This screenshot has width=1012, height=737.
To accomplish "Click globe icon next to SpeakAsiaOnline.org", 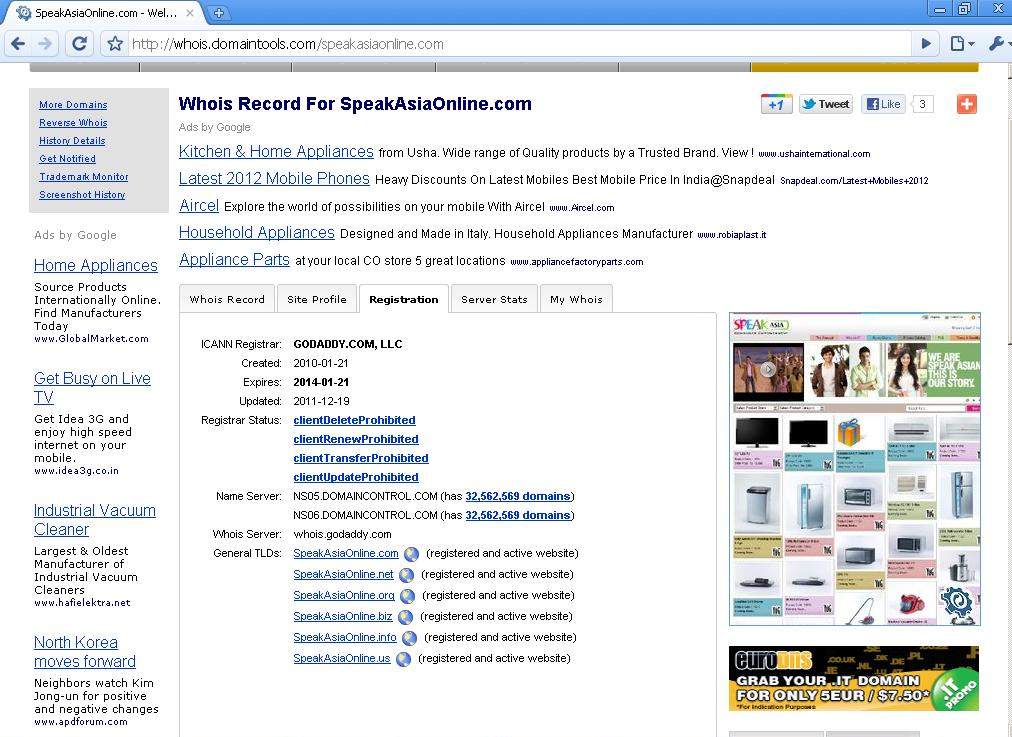I will click(407, 596).
